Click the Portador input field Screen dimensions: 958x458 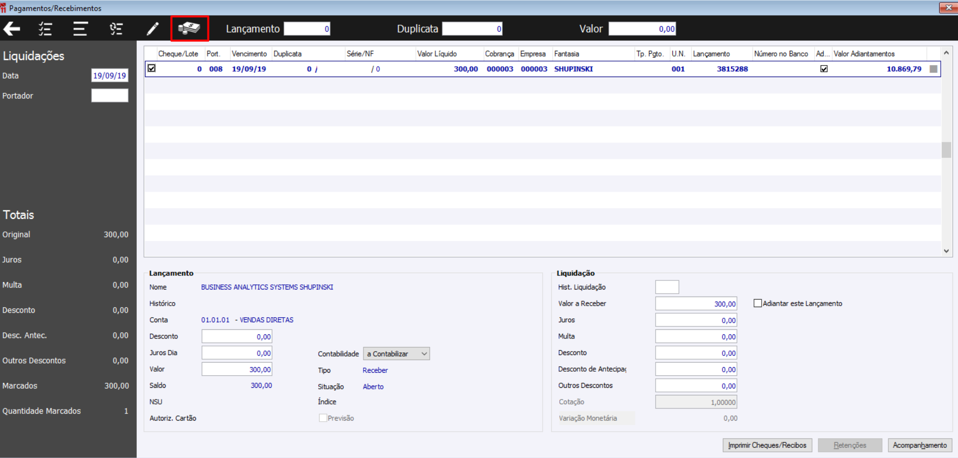(110, 95)
